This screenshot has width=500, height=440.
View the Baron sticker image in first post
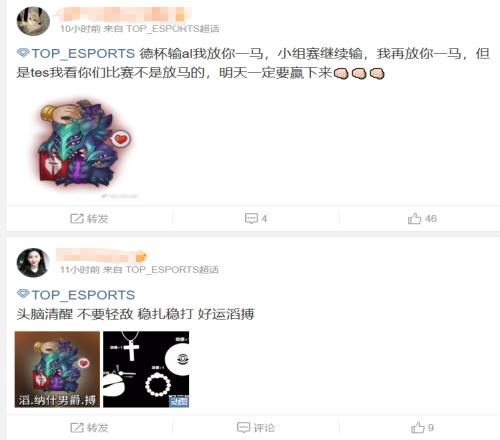tap(83, 143)
